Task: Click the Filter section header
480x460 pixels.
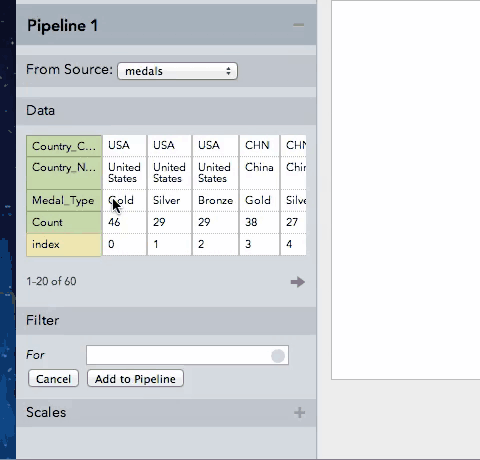Action: coord(166,321)
